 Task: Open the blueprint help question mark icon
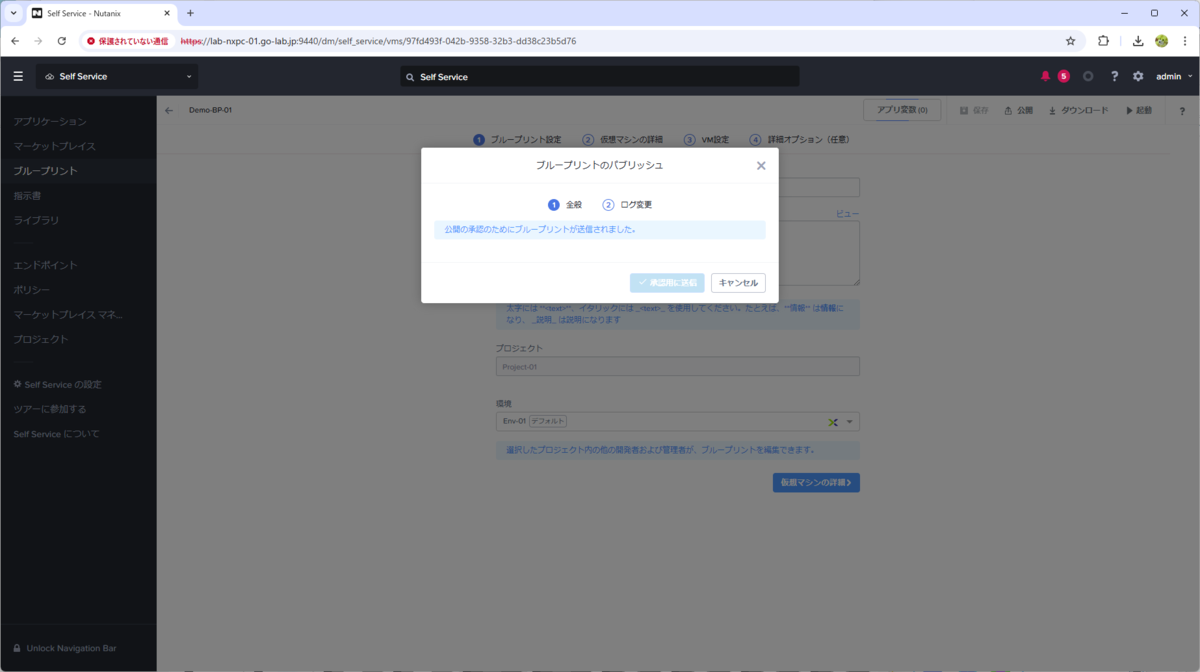pos(1182,111)
